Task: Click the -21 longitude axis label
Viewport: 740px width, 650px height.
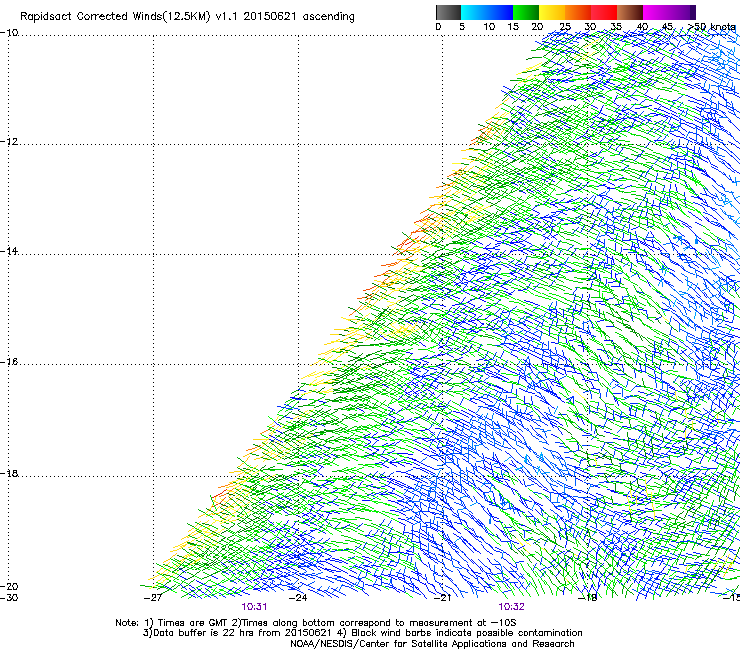Action: pyautogui.click(x=443, y=598)
